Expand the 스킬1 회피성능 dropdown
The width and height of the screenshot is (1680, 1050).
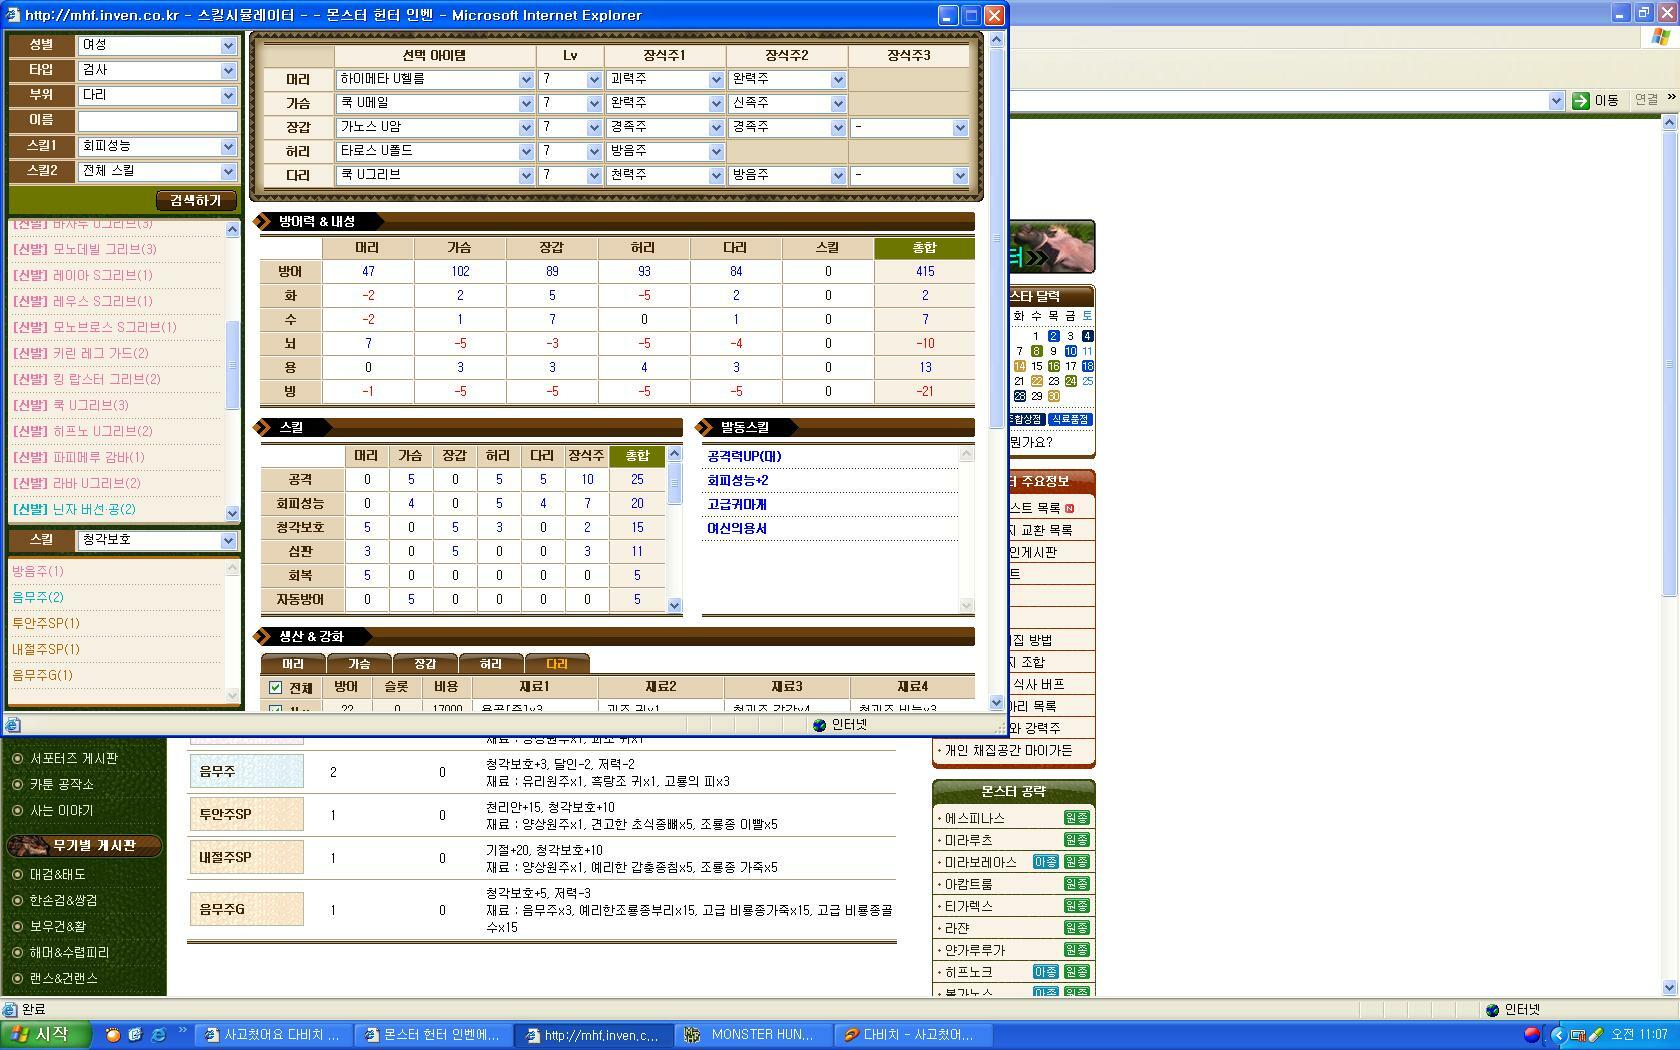(227, 147)
